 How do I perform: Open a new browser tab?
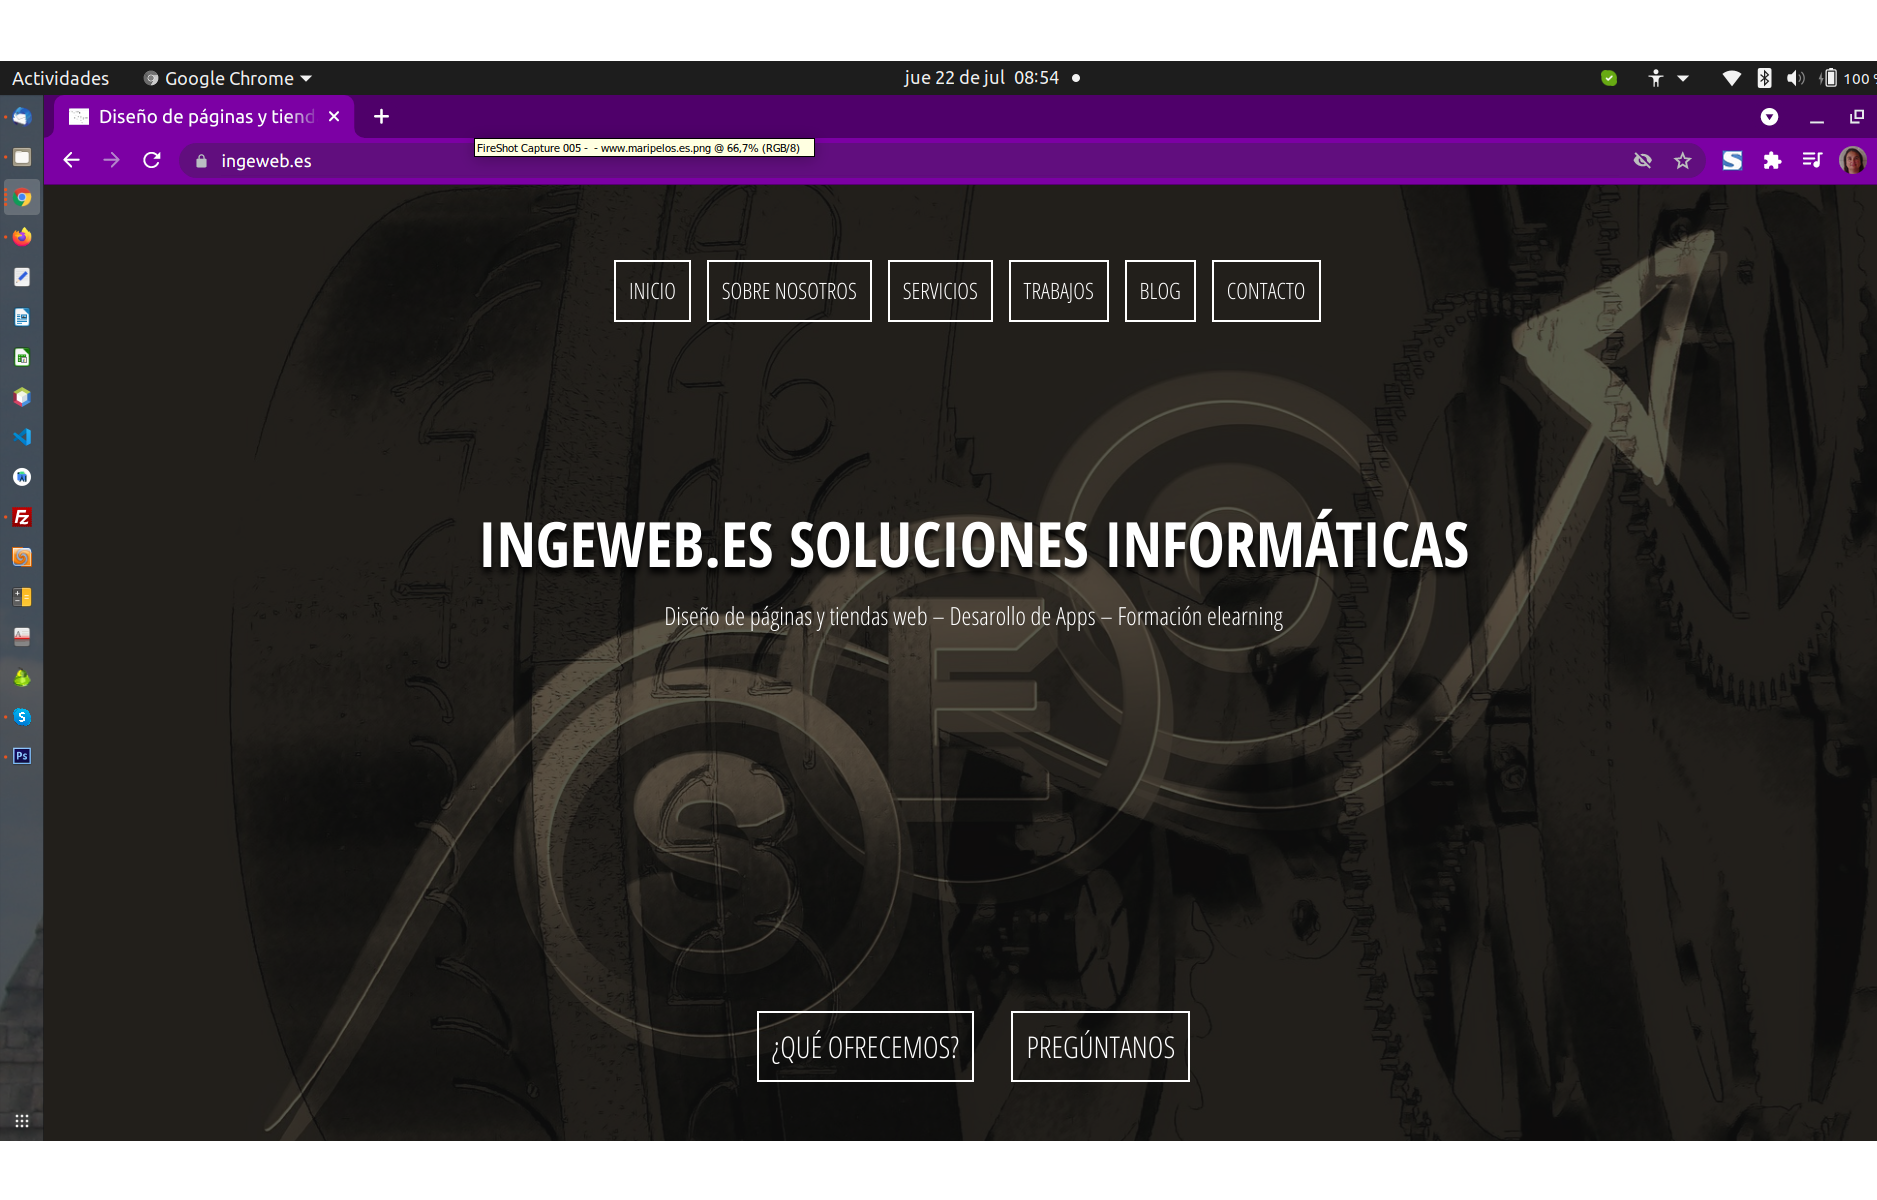[x=381, y=117]
